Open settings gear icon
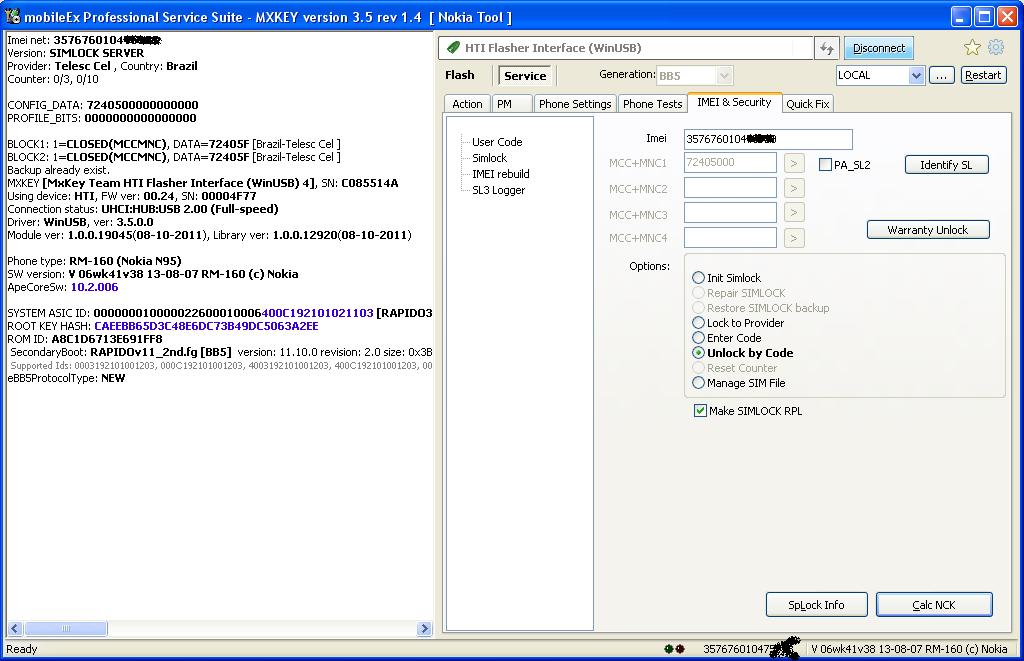This screenshot has width=1024, height=661. 995,47
